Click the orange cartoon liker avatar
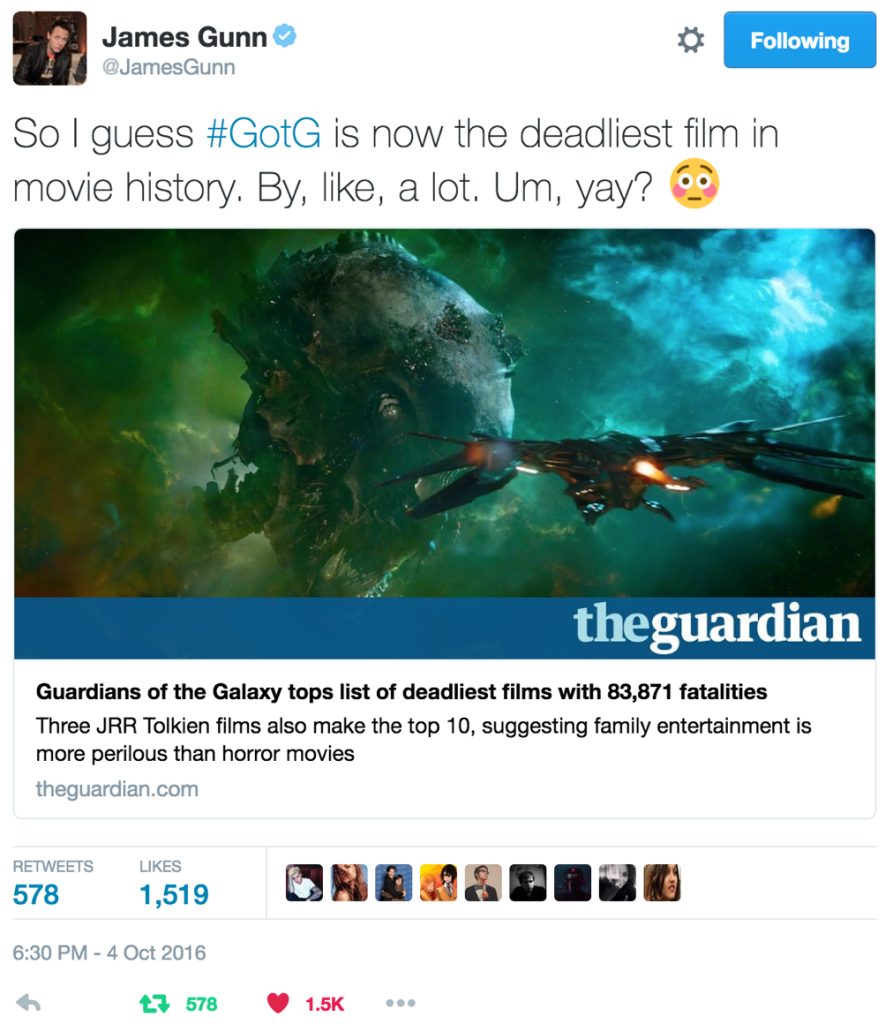Screen dimensions: 893x1024 point(438,883)
